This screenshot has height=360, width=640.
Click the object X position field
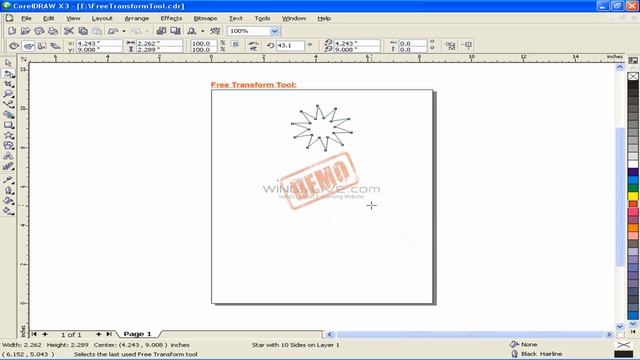tap(99, 43)
